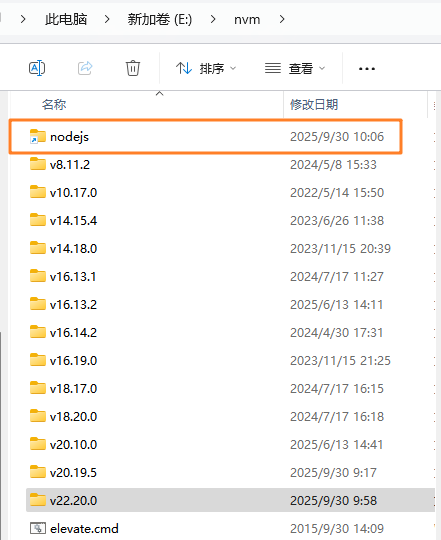Sort by the 修改日期 column header

[x=314, y=104]
